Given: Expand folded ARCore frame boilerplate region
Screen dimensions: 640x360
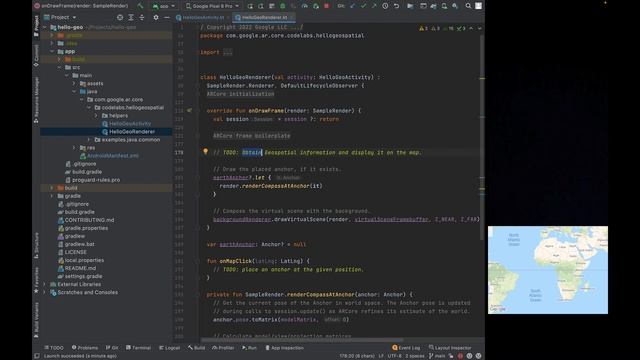Looking at the screenshot, I should (x=251, y=136).
